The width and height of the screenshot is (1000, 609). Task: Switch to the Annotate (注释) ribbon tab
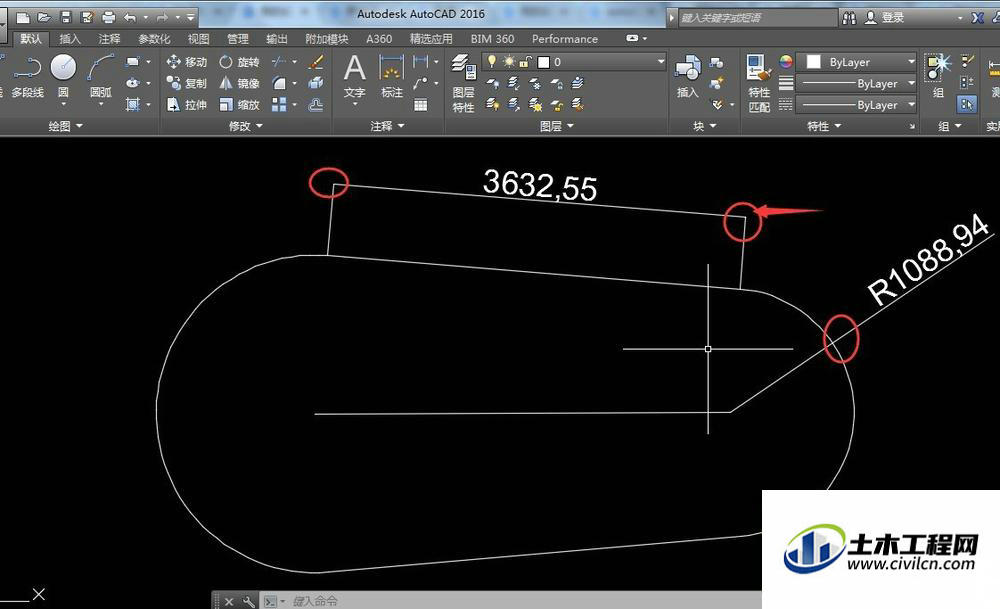(x=109, y=39)
